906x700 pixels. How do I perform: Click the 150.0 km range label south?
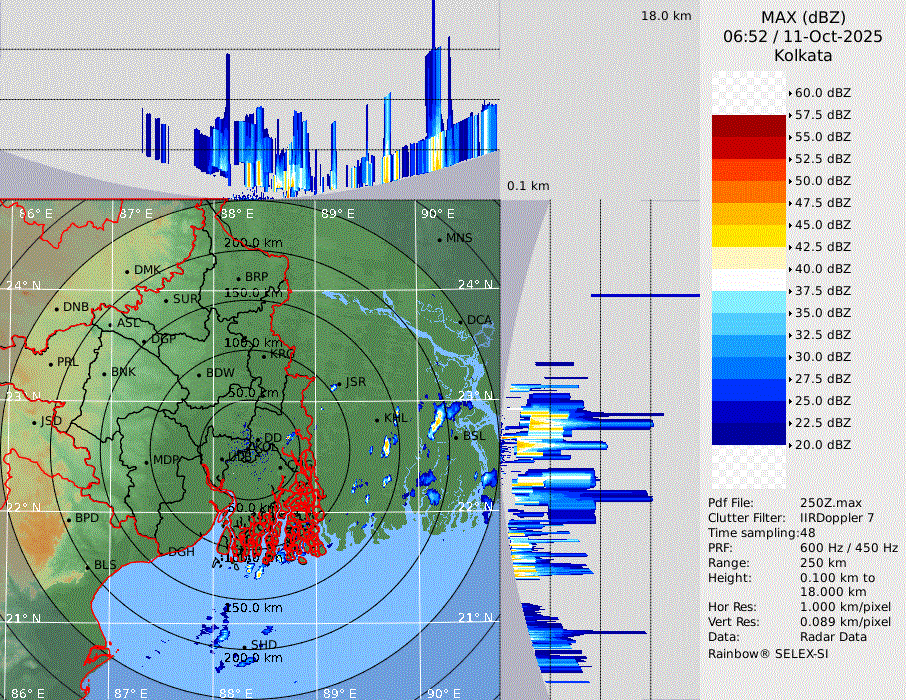pos(252,608)
